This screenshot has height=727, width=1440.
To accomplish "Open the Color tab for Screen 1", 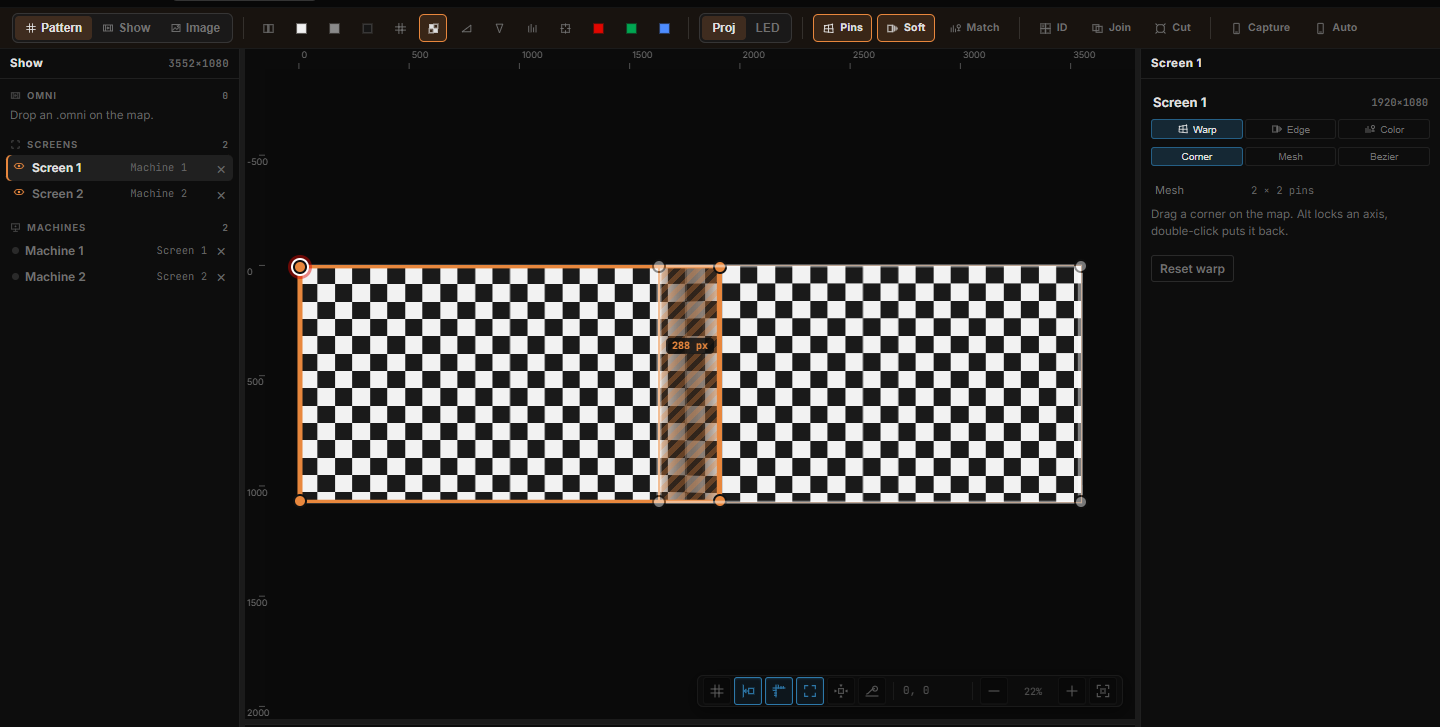I will [x=1384, y=129].
